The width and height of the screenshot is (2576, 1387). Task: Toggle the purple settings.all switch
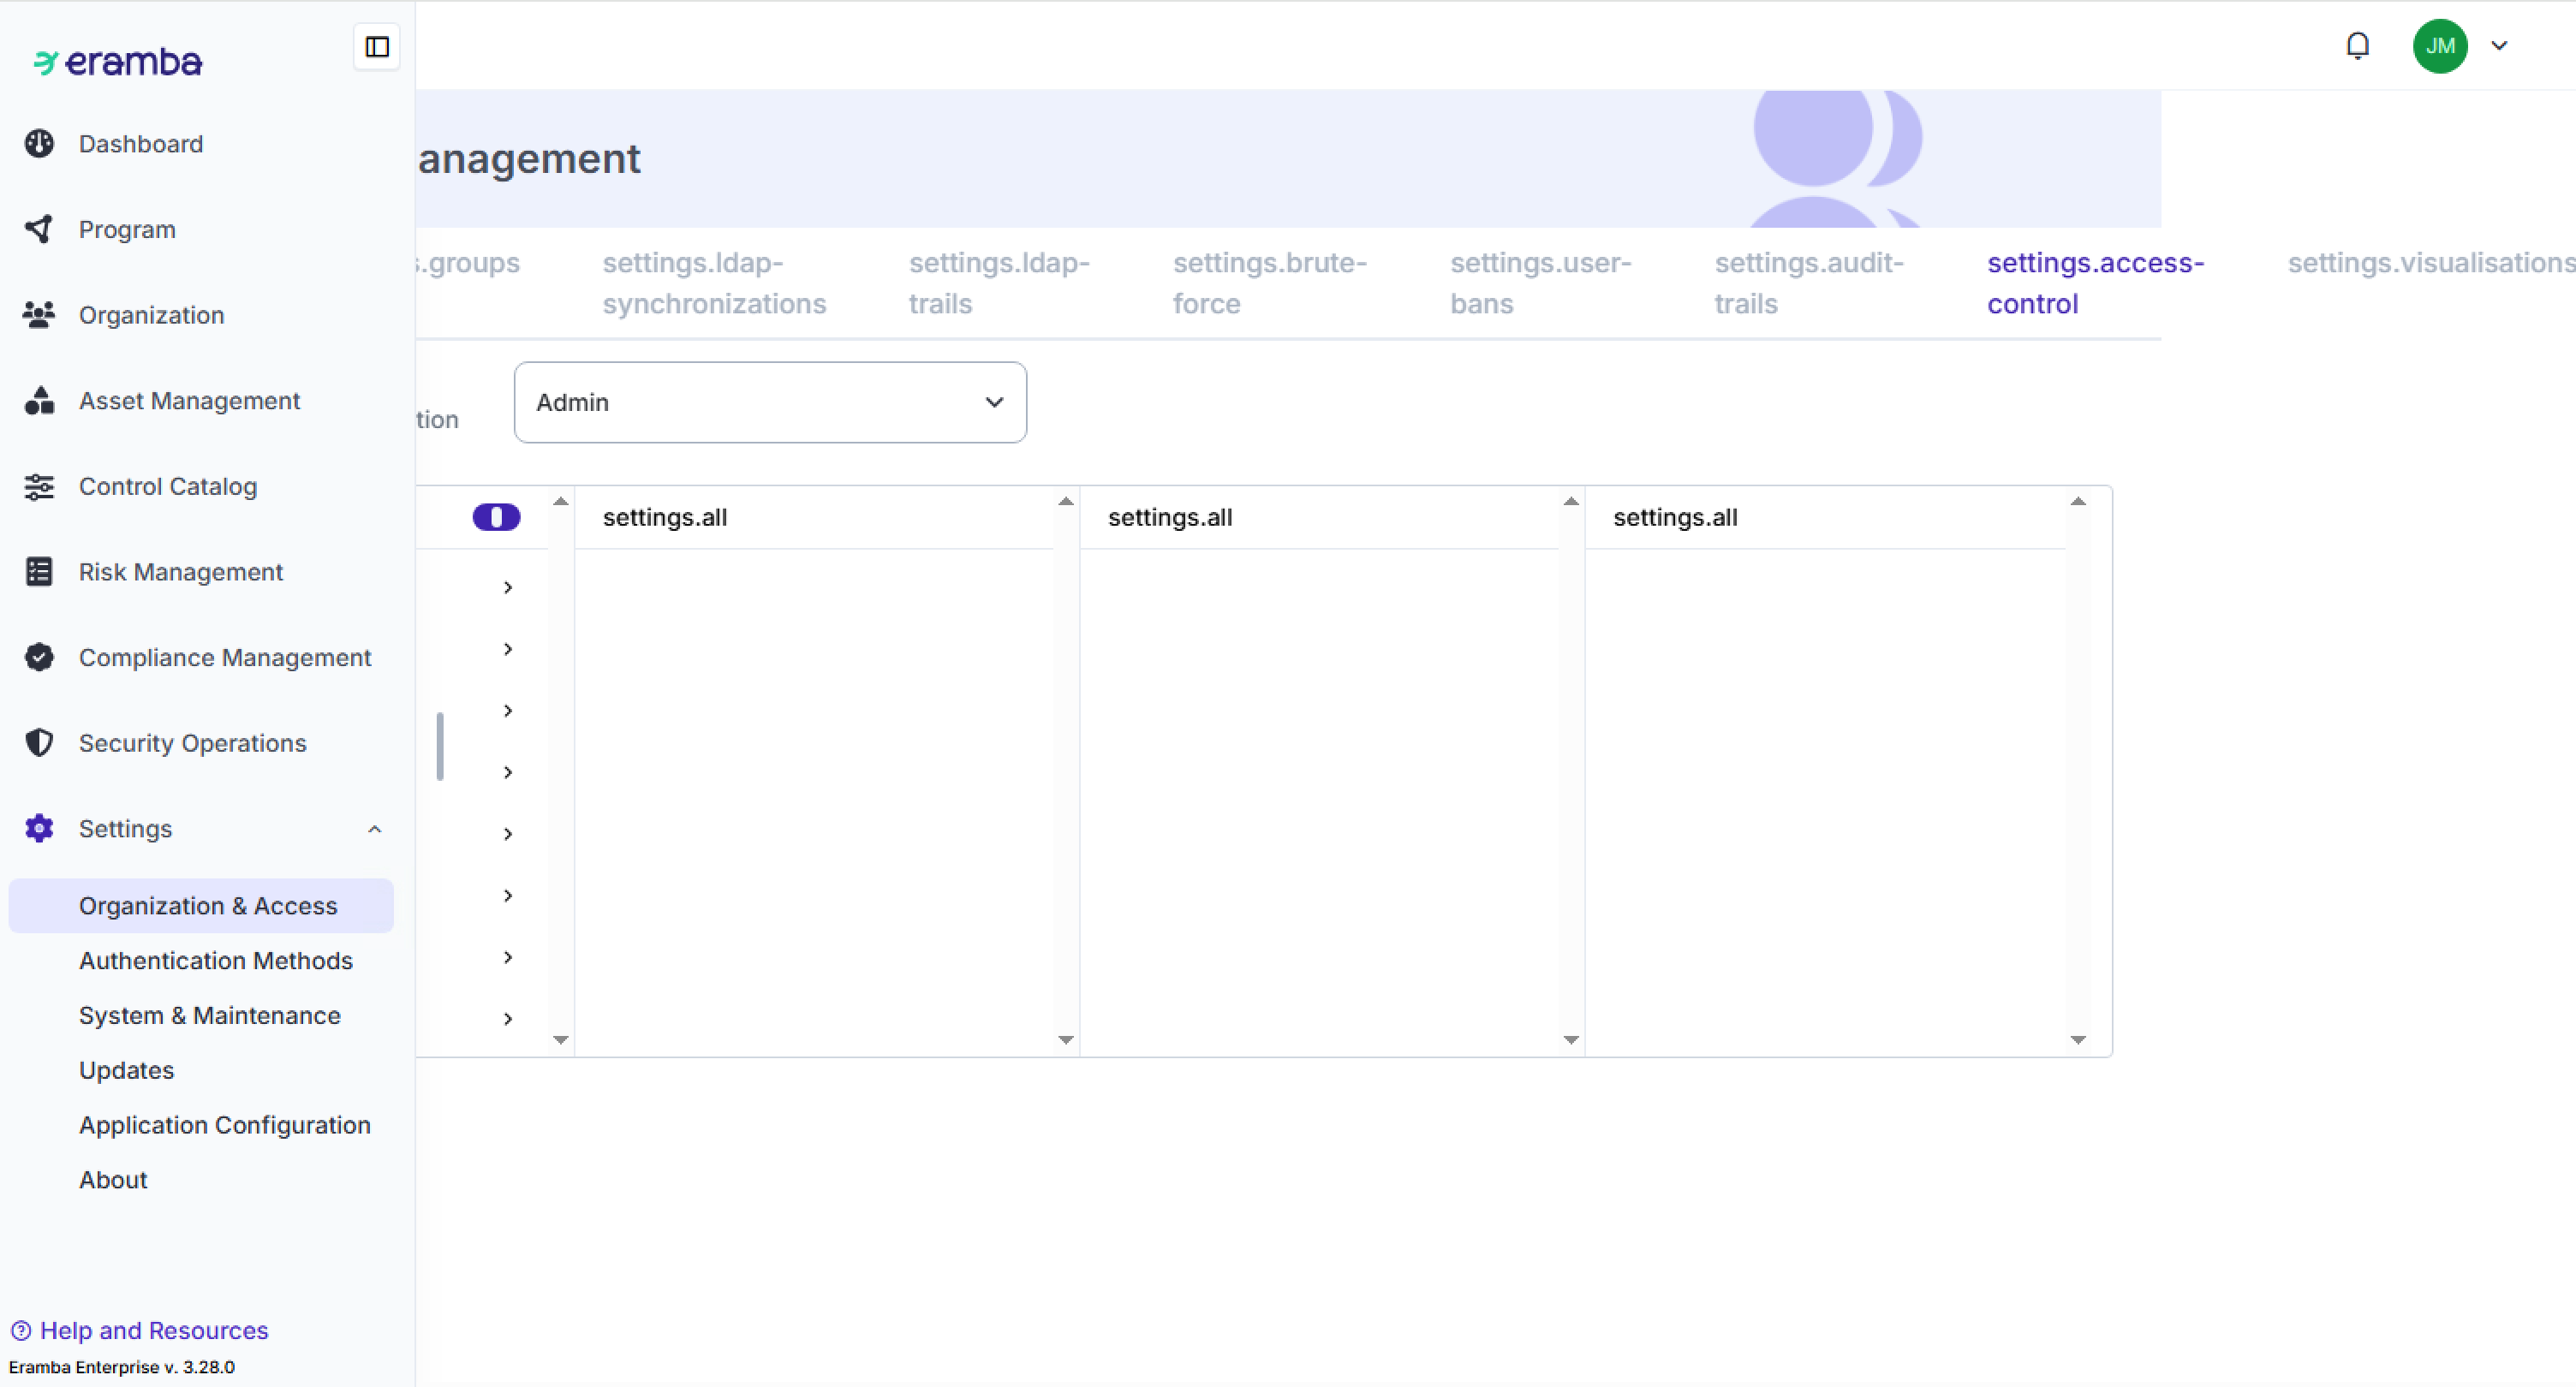pos(496,517)
